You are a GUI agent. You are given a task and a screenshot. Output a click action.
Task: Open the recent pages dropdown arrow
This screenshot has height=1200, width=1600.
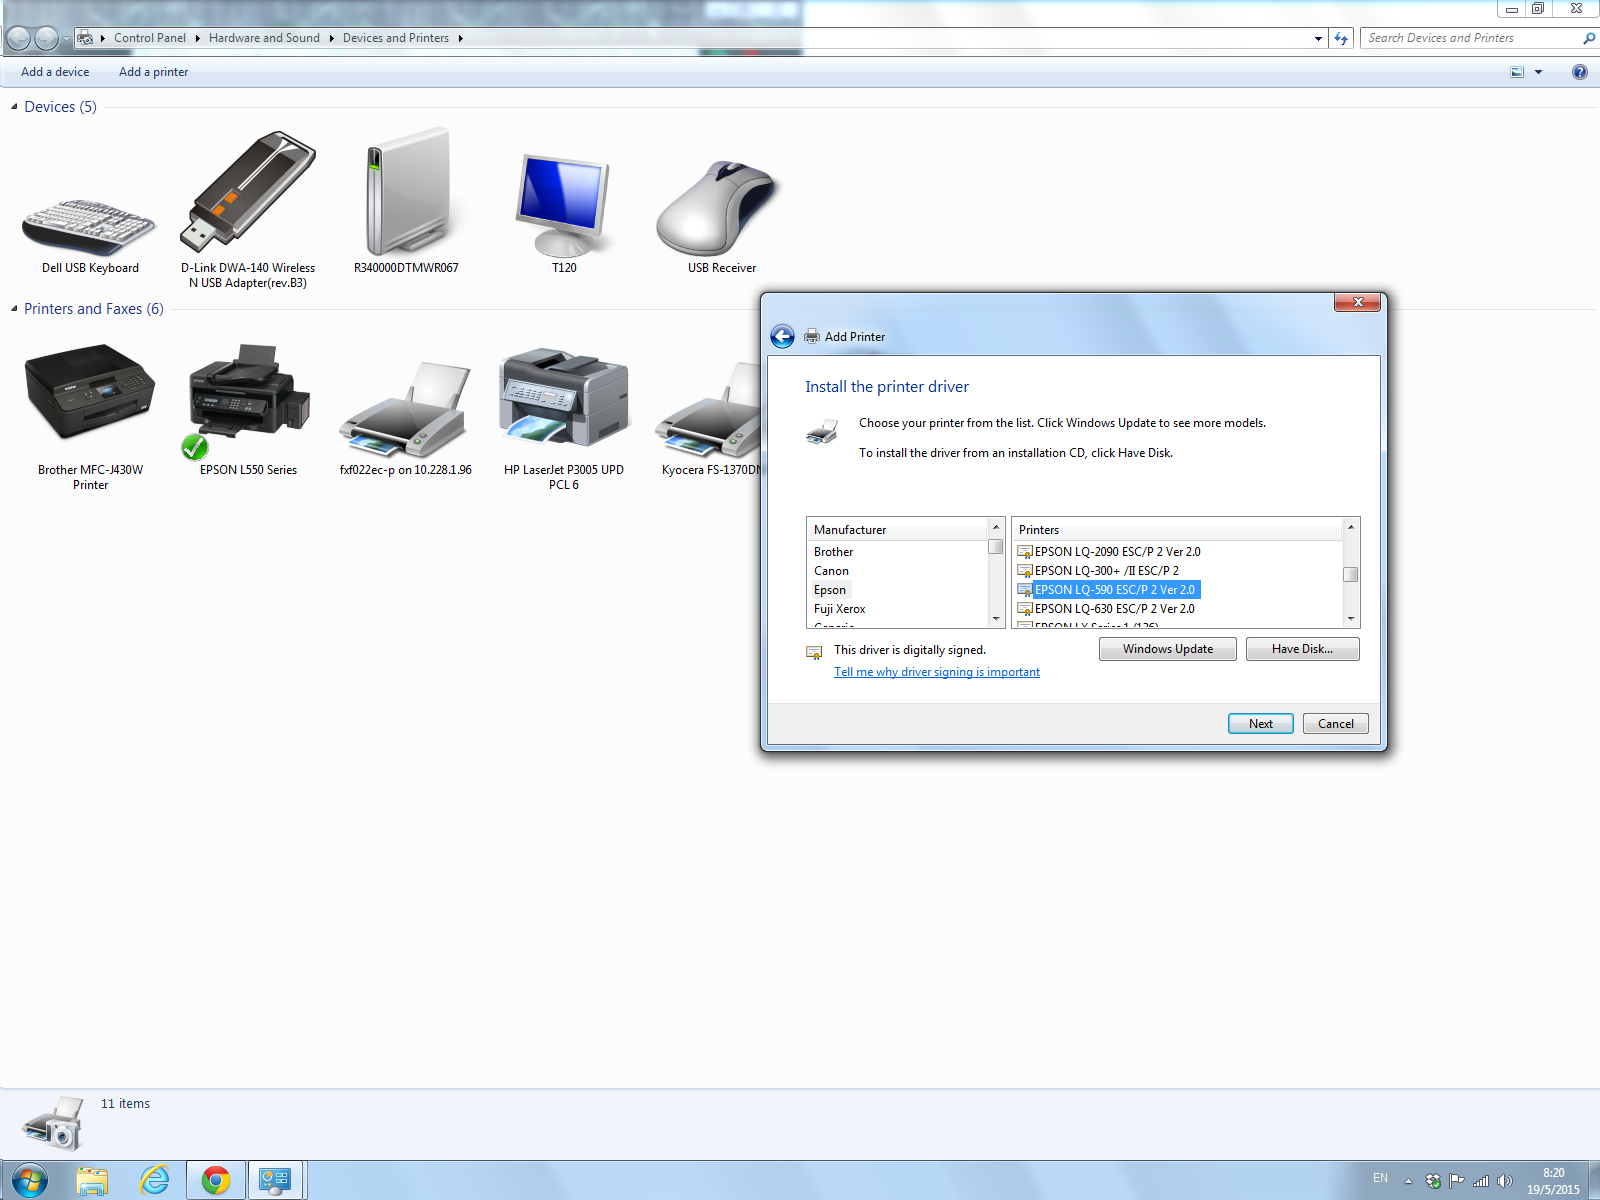66,39
